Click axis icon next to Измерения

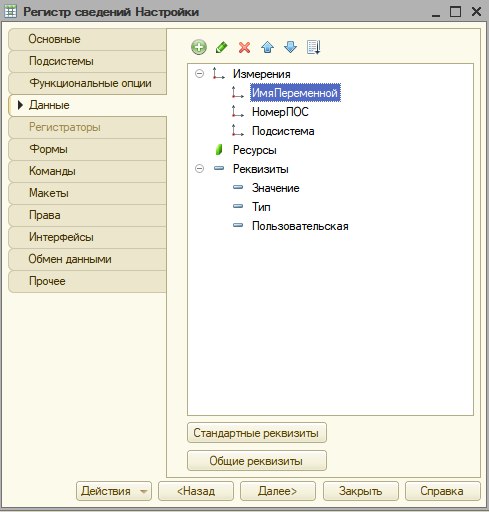tap(218, 73)
